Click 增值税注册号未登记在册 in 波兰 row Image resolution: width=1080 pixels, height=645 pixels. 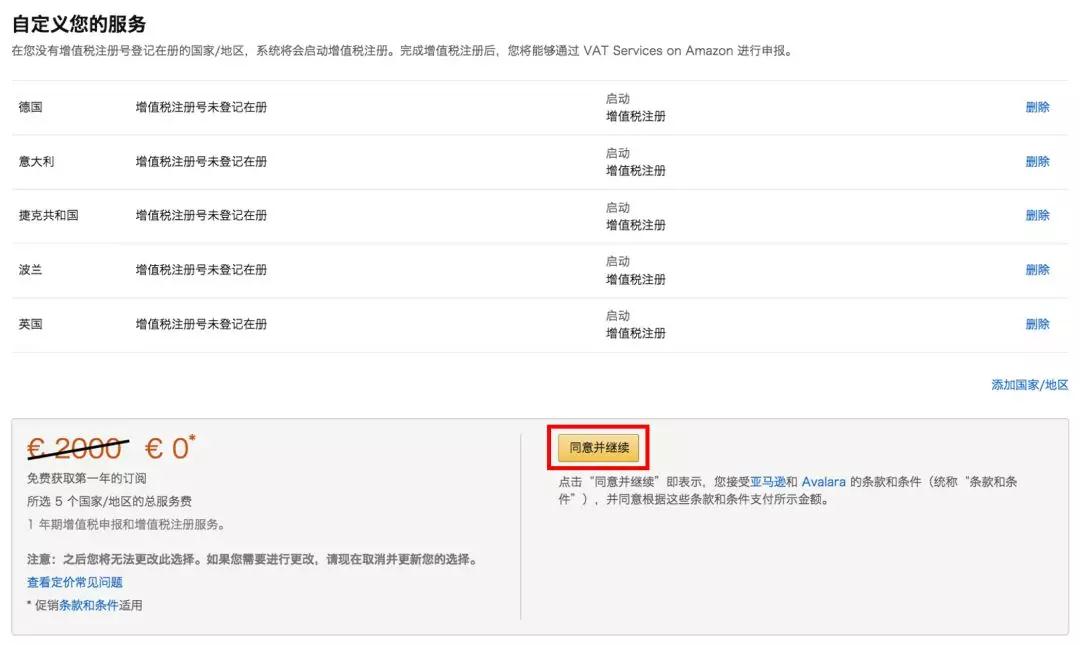point(201,269)
